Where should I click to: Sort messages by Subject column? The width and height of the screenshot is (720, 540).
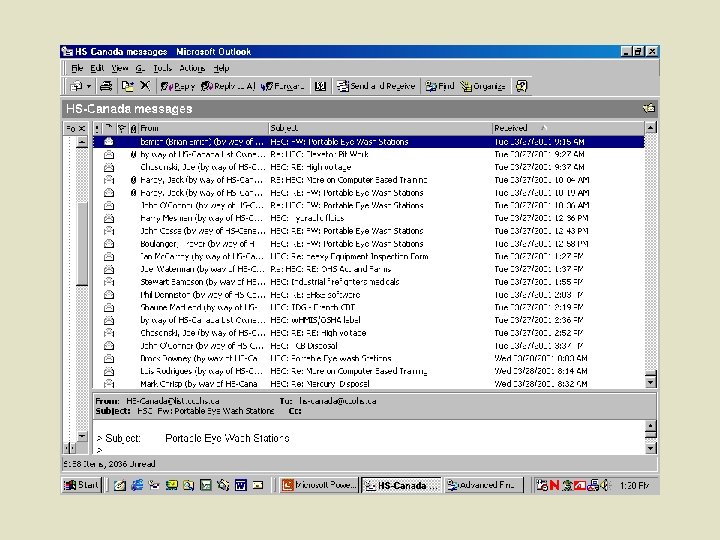(380, 128)
